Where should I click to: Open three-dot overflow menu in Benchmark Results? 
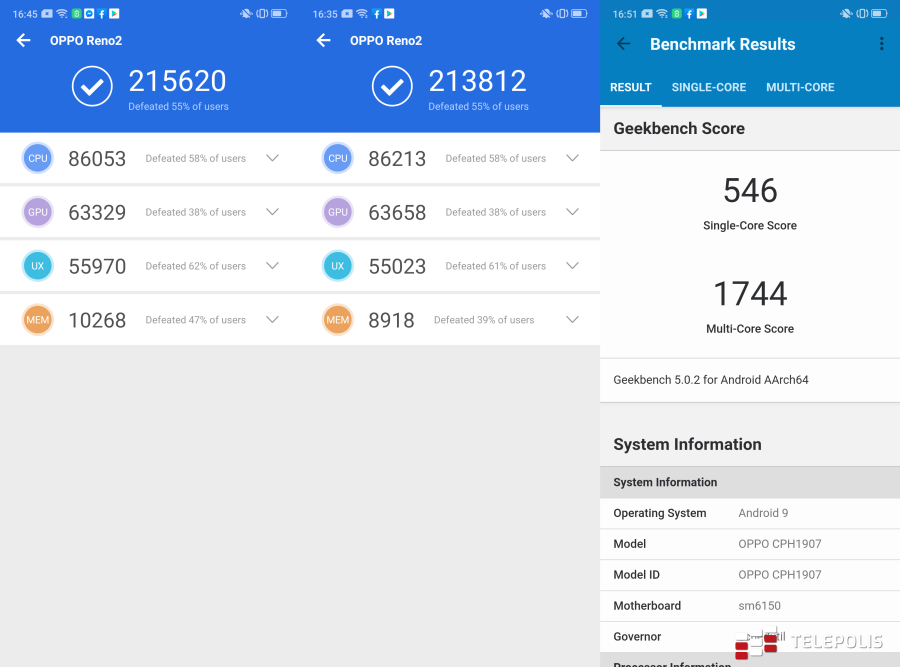click(x=881, y=44)
